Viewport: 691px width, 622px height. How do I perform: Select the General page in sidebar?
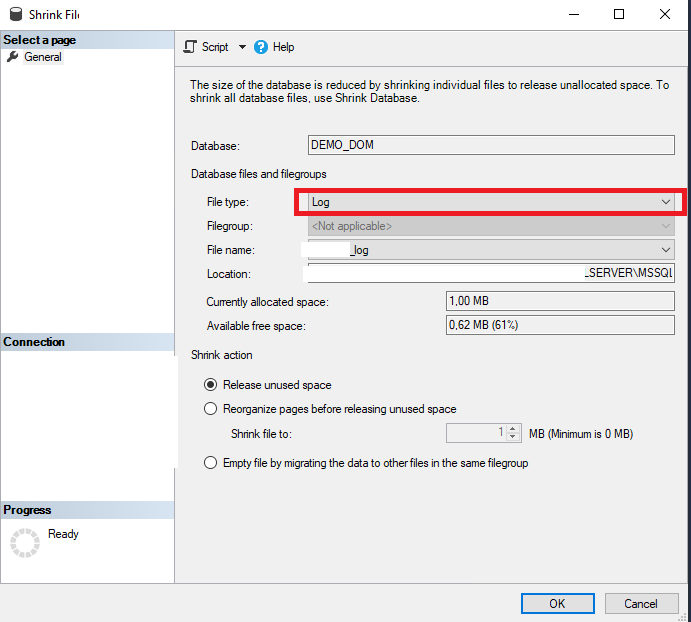(x=43, y=57)
